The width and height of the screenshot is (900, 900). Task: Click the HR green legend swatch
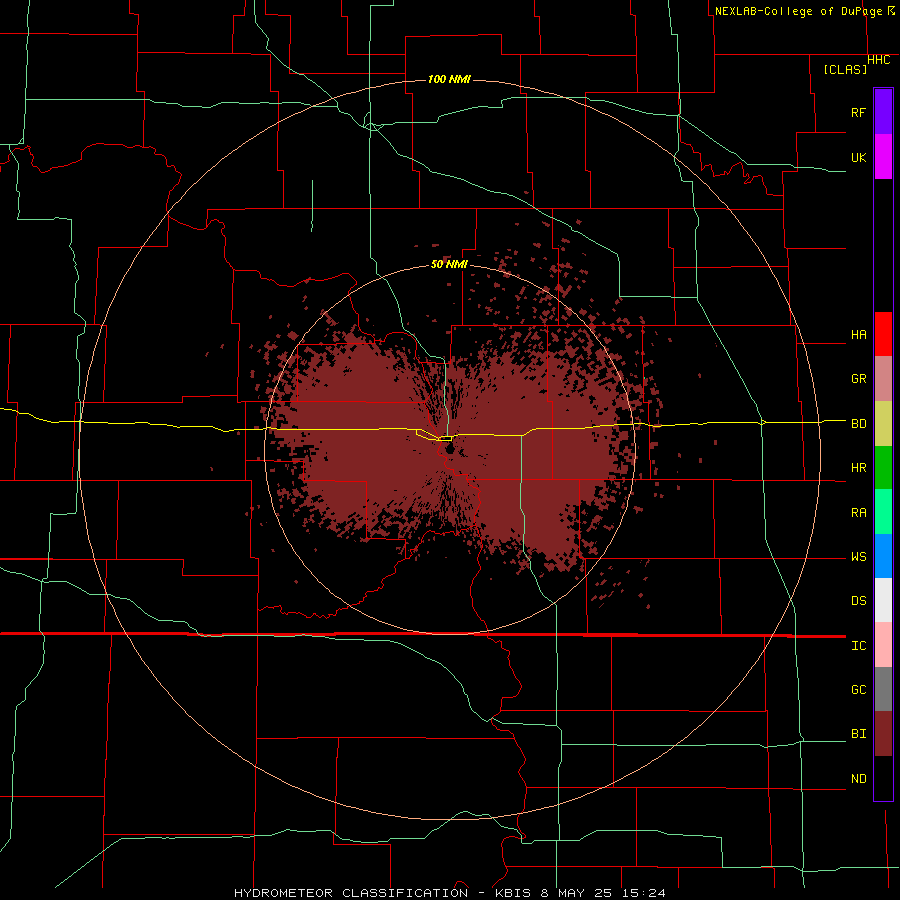883,468
